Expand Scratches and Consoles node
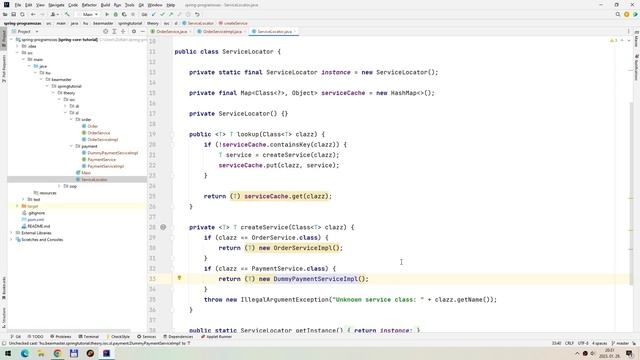This screenshot has height=360, width=640. [11, 240]
